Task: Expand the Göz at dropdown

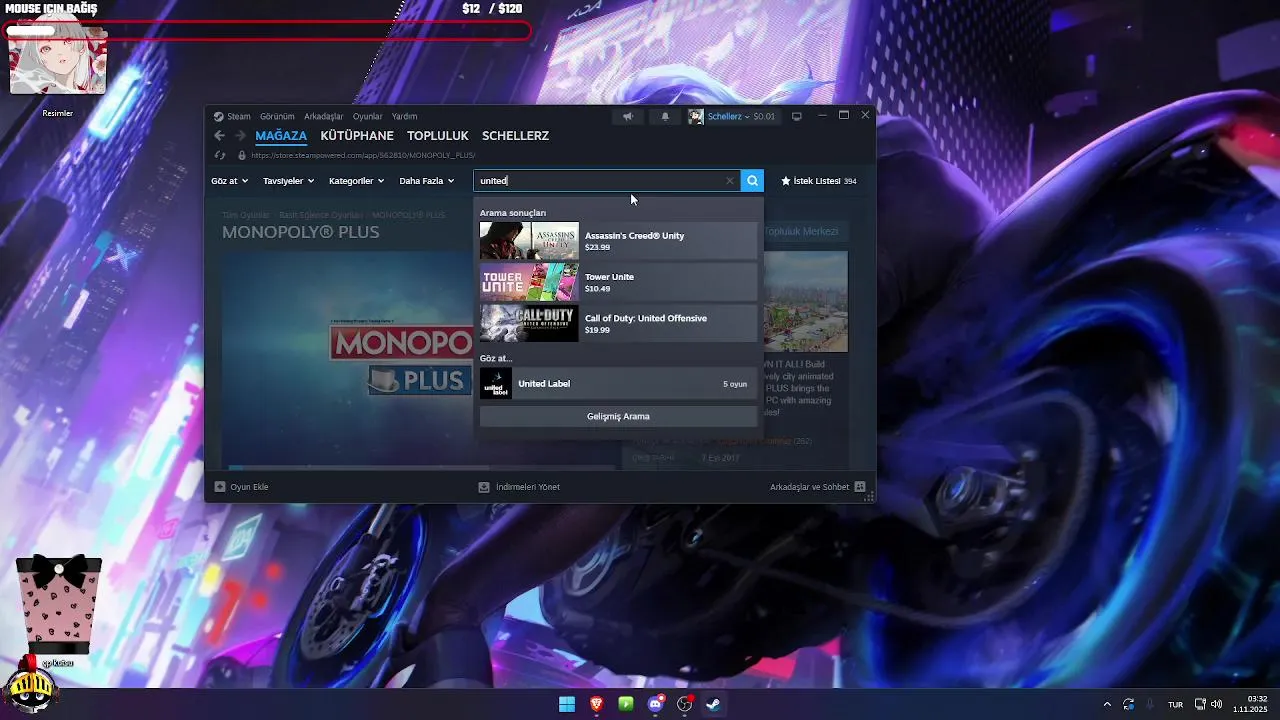Action: click(229, 181)
